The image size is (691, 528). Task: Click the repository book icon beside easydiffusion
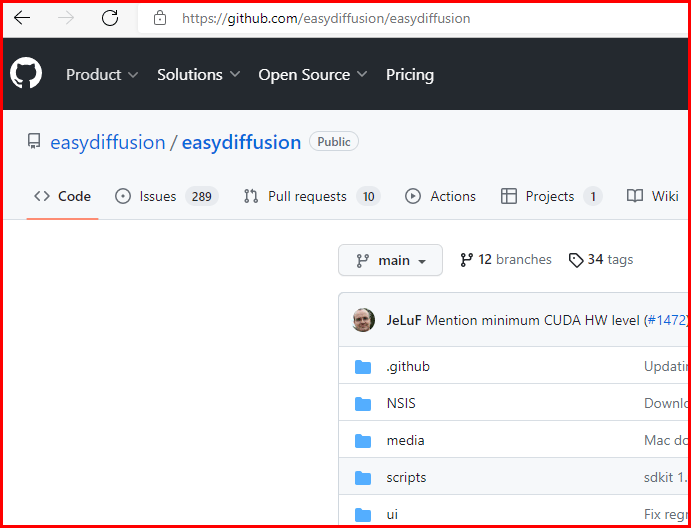(x=33, y=142)
